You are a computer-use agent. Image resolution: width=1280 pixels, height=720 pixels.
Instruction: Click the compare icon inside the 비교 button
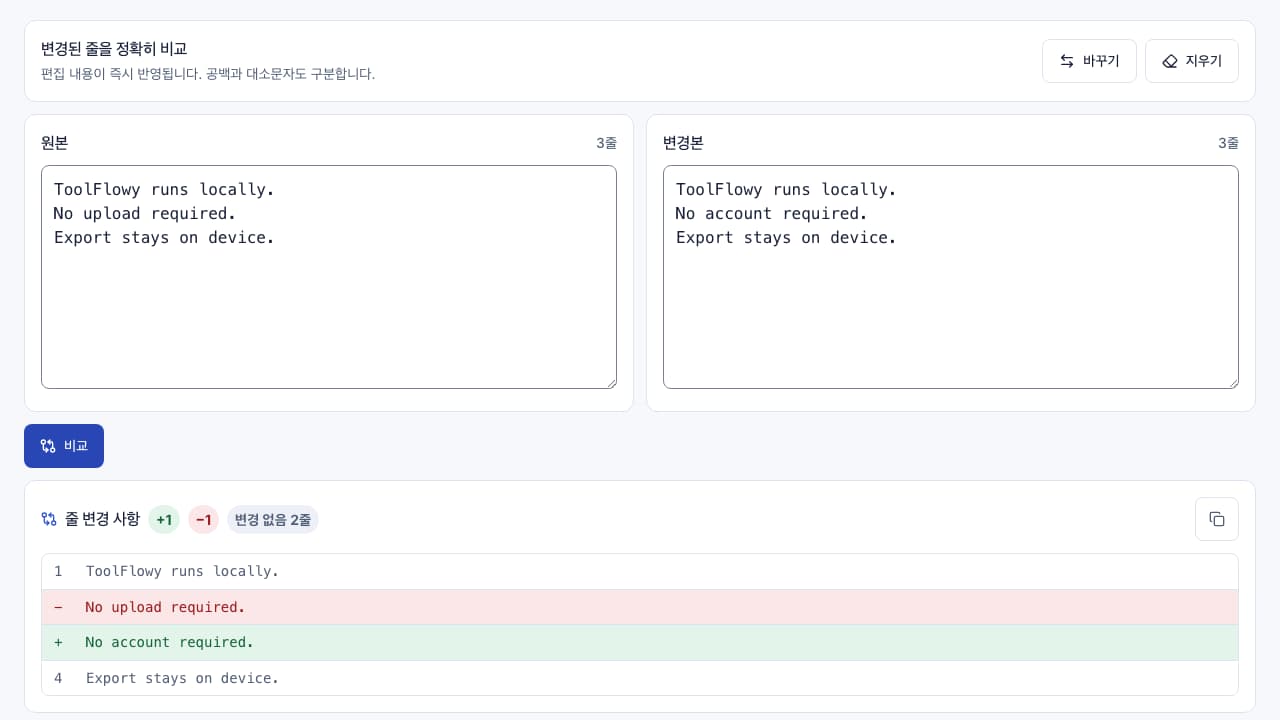click(48, 446)
